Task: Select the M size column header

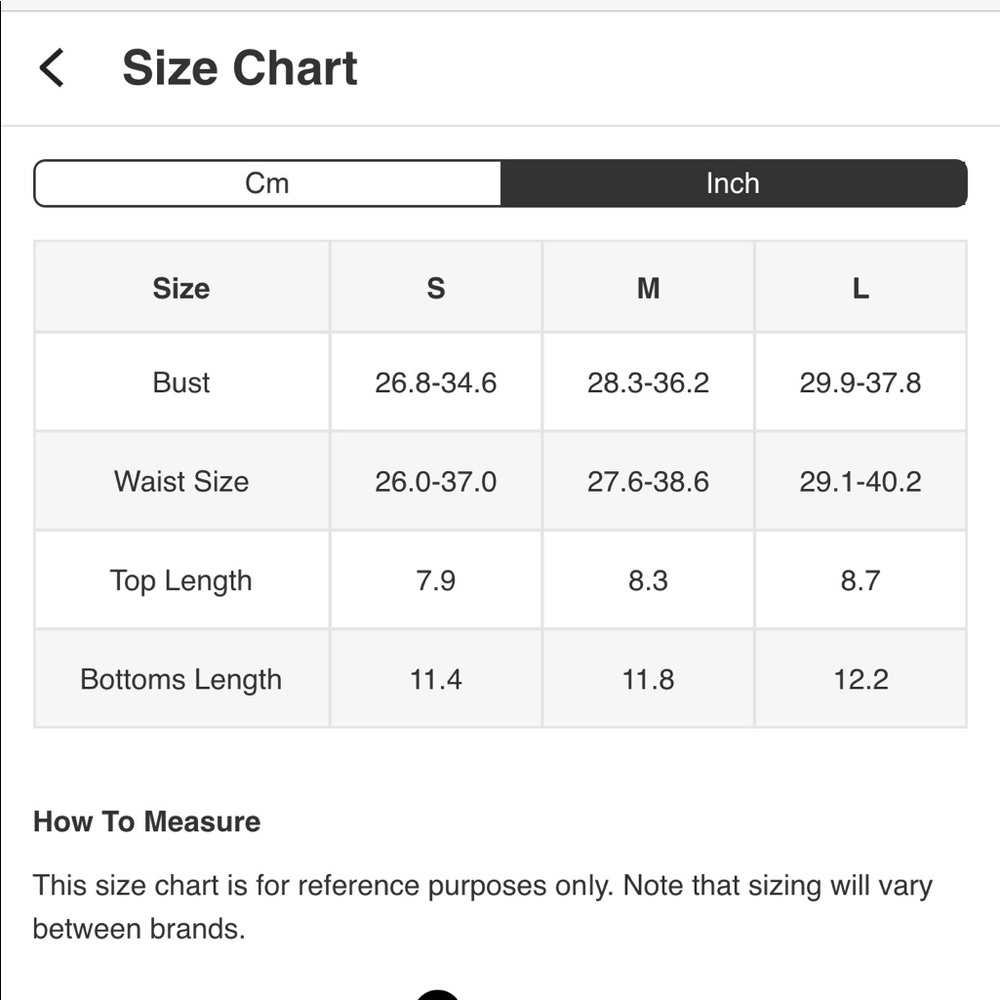Action: (648, 288)
